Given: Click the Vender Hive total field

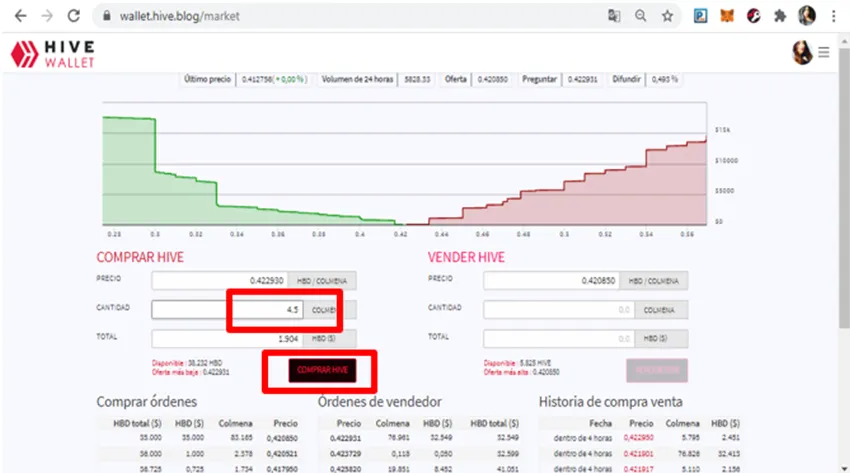Looking at the screenshot, I should point(559,339).
